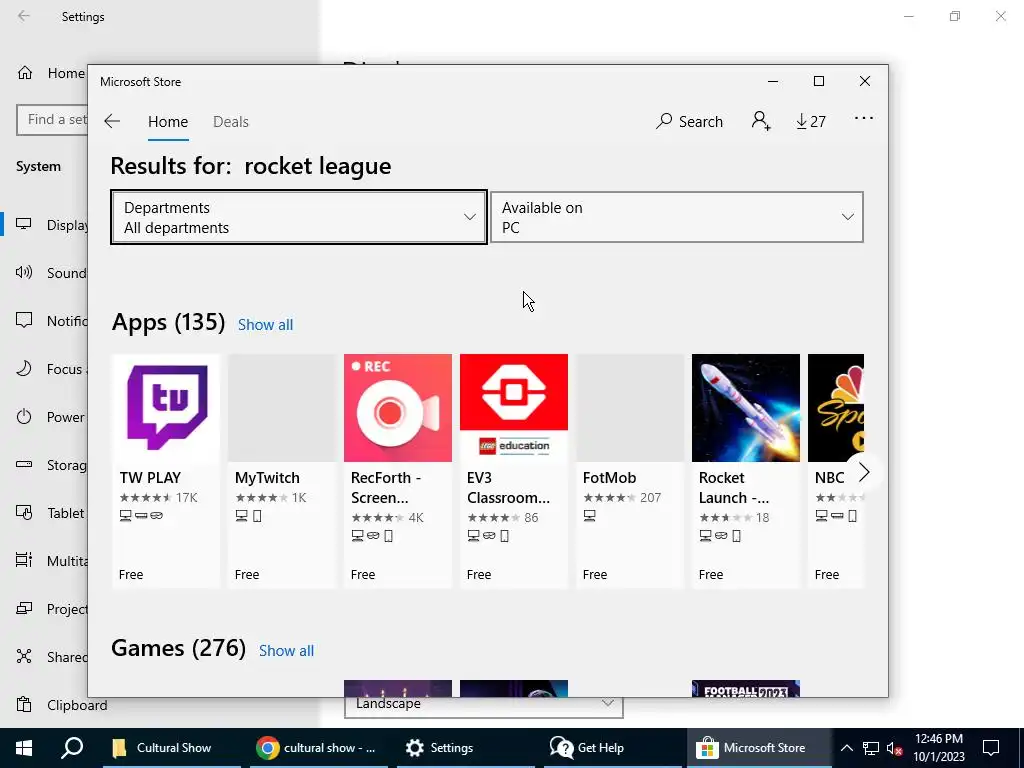Expand the Available on PC dropdown
Viewport: 1024px width, 768px height.
coord(677,217)
